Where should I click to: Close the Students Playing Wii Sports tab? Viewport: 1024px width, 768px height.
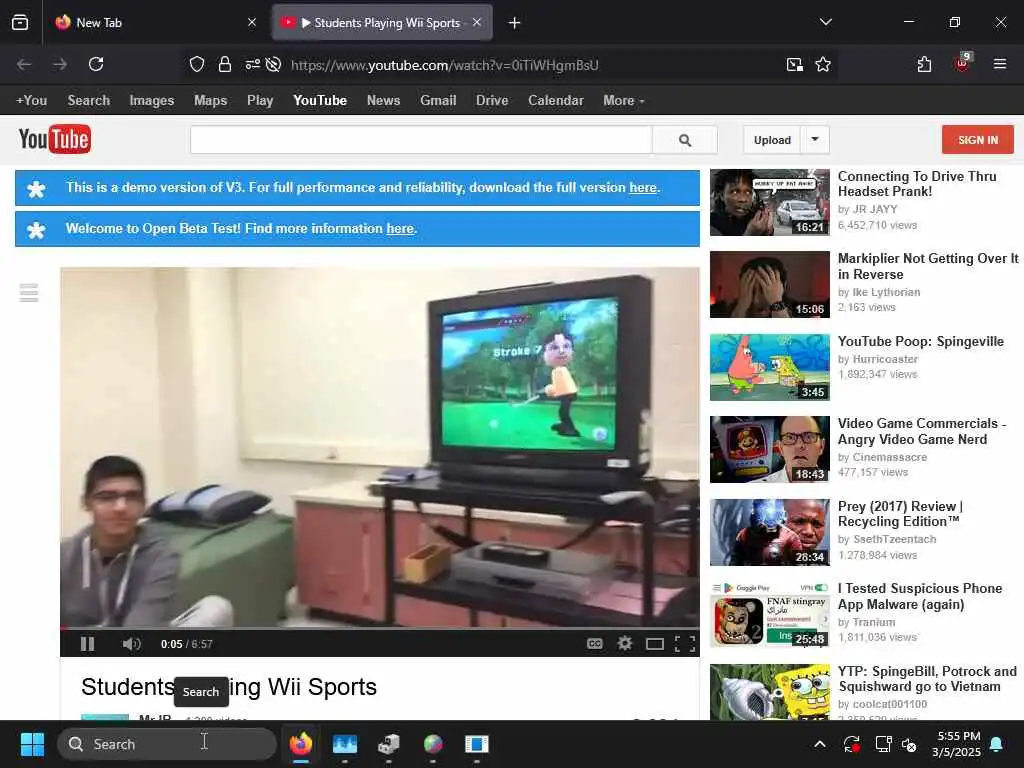coord(477,22)
